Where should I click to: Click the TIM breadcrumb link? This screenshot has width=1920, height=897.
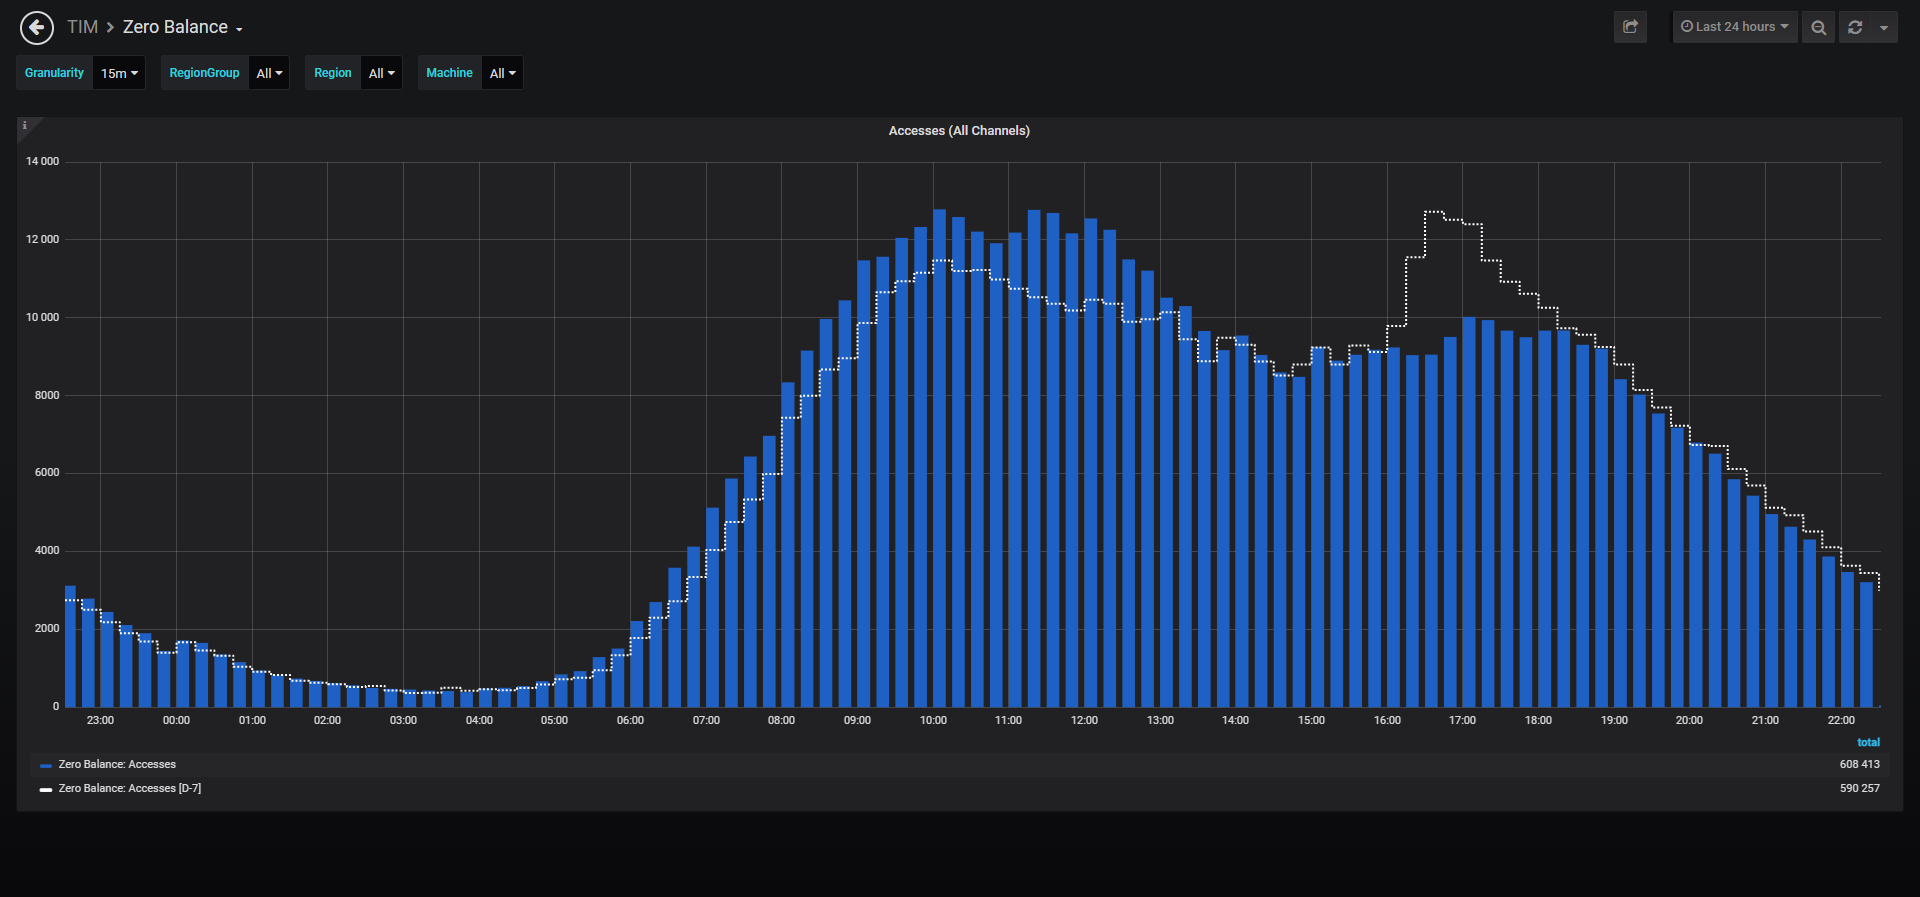(x=82, y=27)
